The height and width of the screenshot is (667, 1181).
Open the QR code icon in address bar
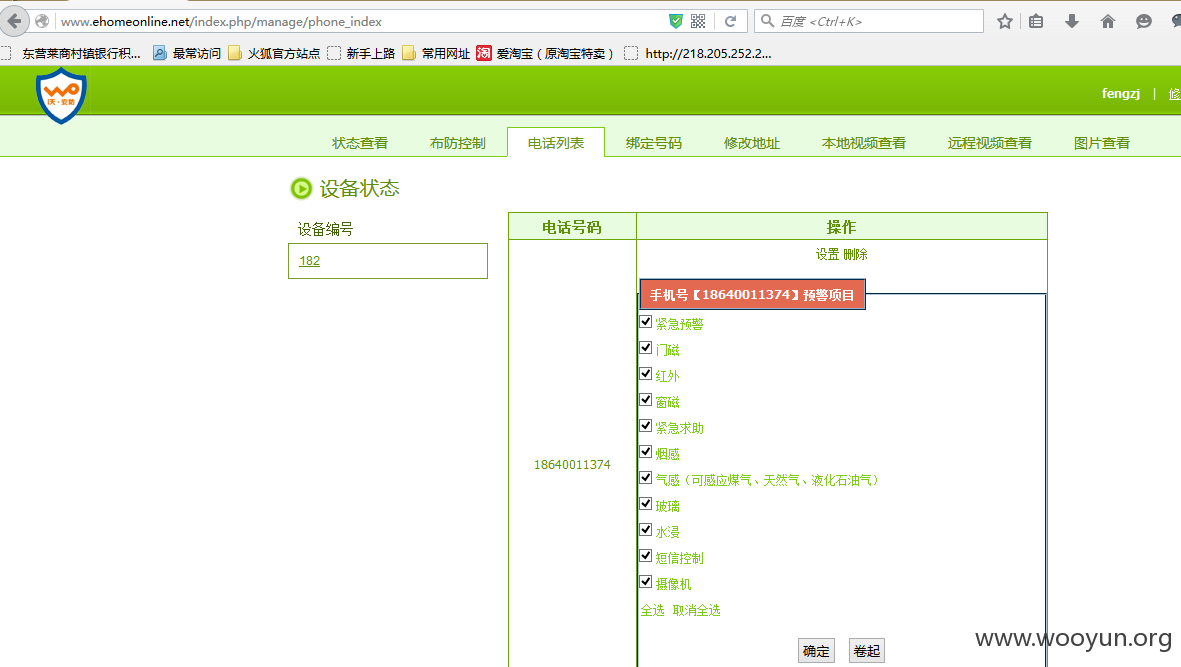pos(698,21)
